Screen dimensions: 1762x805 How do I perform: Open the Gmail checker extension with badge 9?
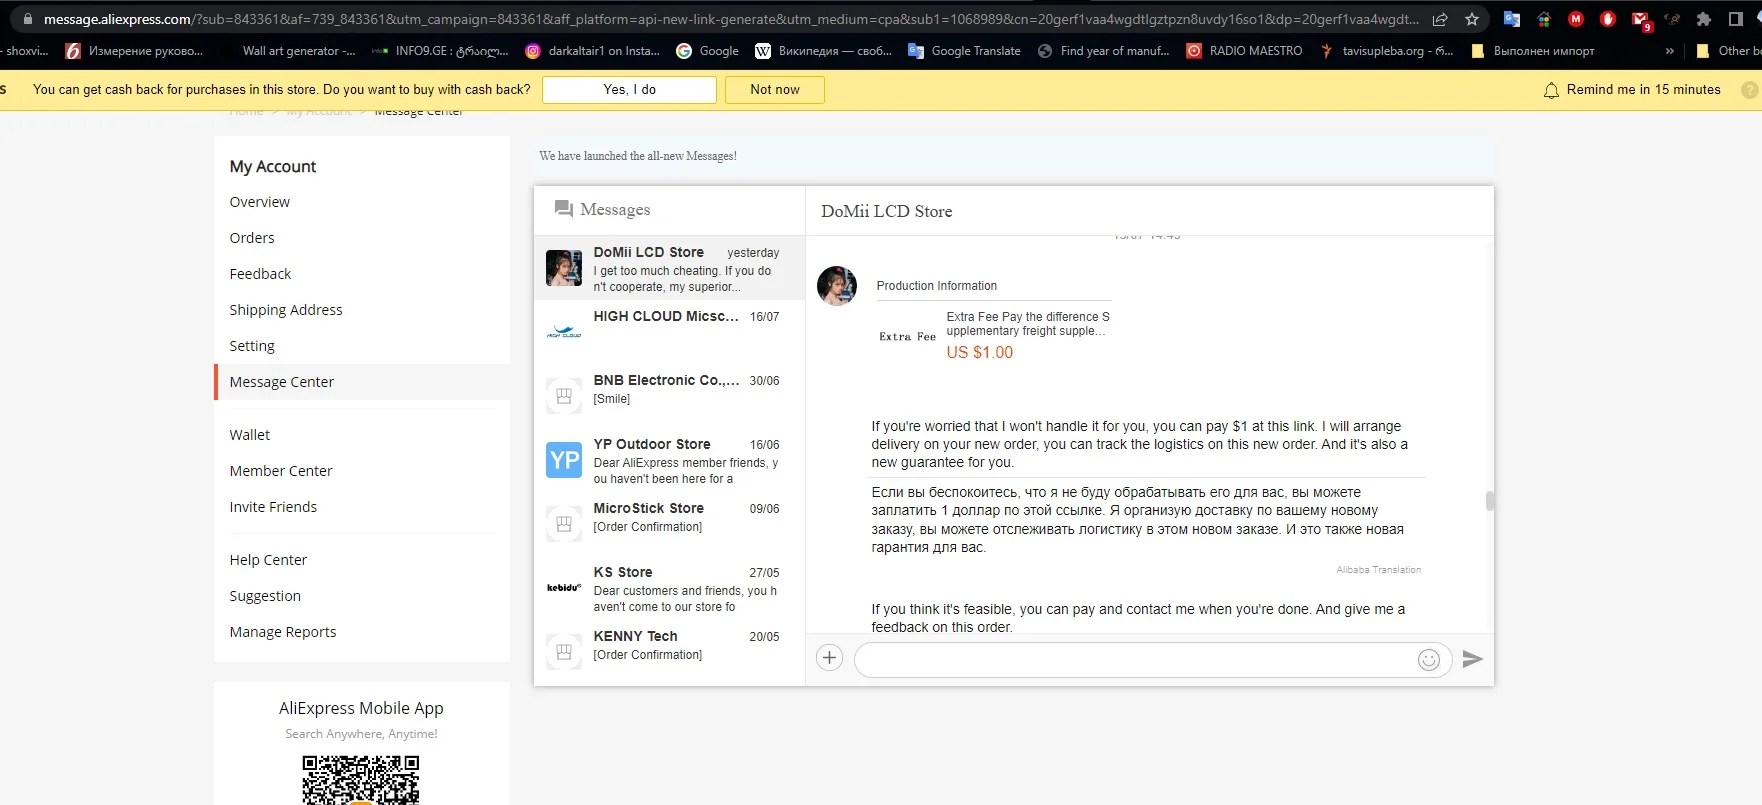tap(1640, 20)
